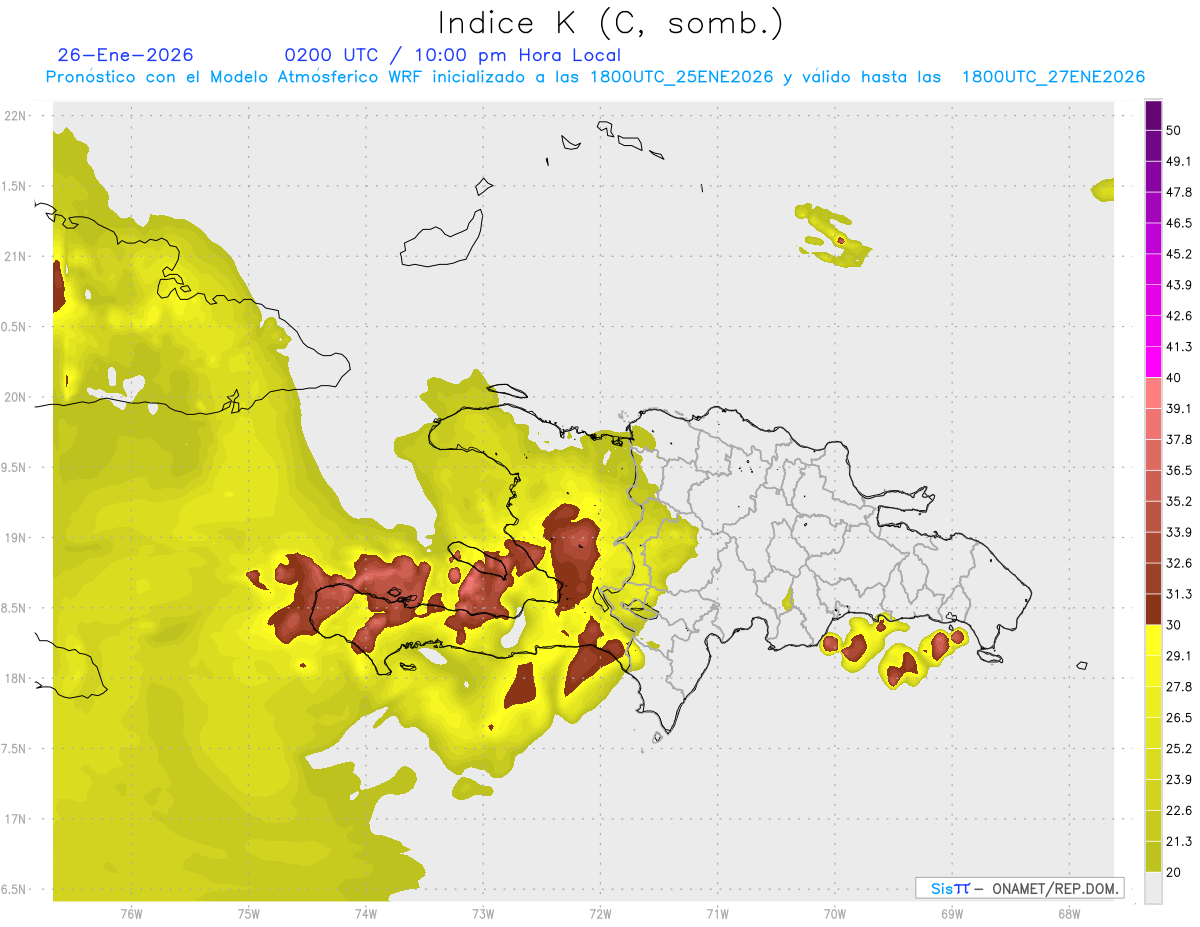The image size is (1200, 927).
Task: Click legend value '23.9'
Action: point(1178,779)
